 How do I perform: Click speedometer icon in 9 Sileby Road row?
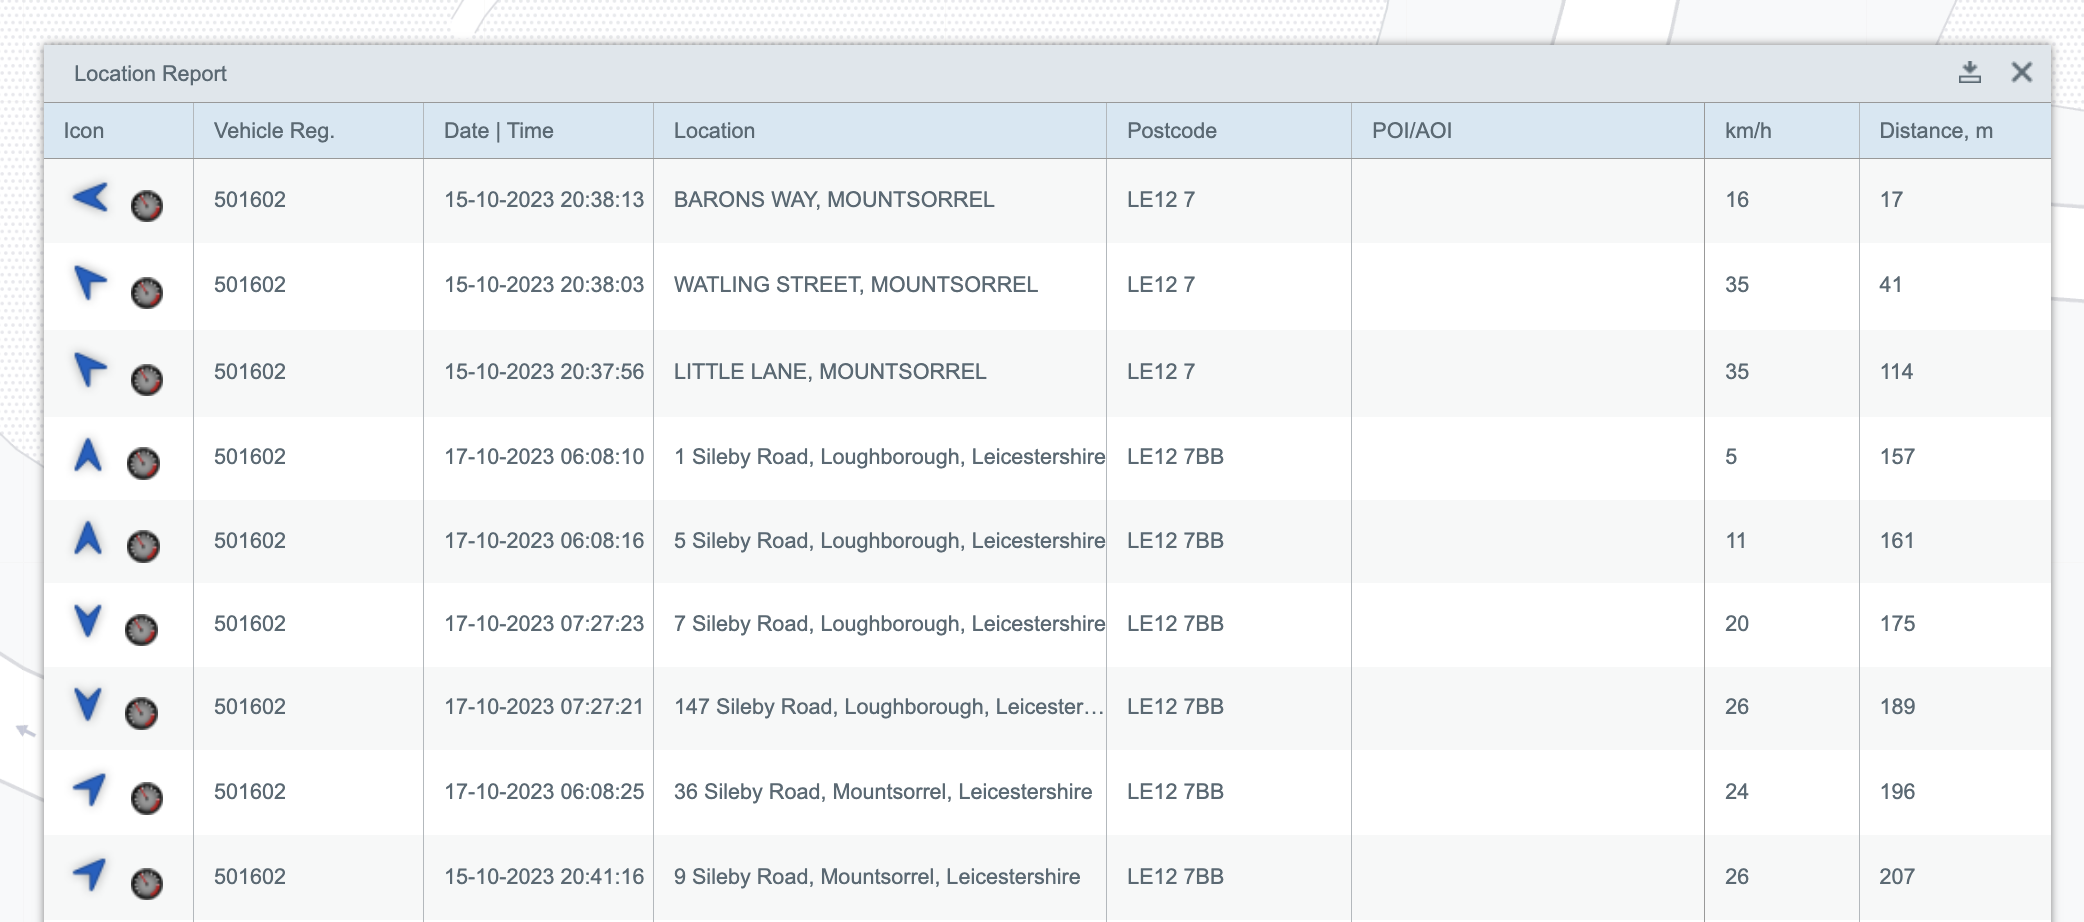coord(147,883)
